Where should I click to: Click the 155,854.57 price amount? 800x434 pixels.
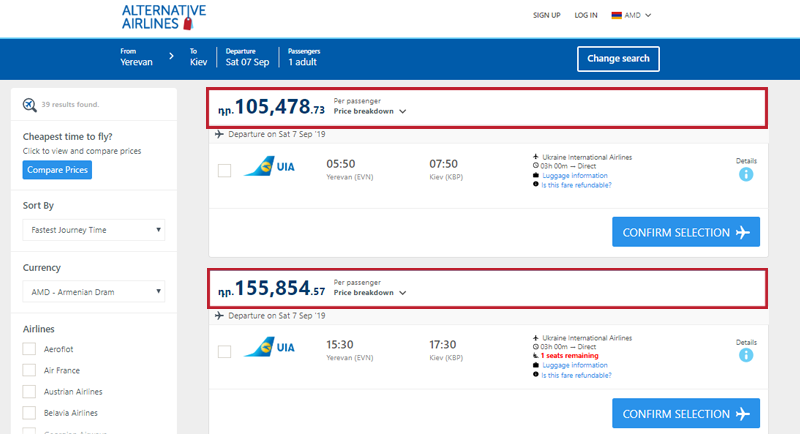[x=271, y=289]
